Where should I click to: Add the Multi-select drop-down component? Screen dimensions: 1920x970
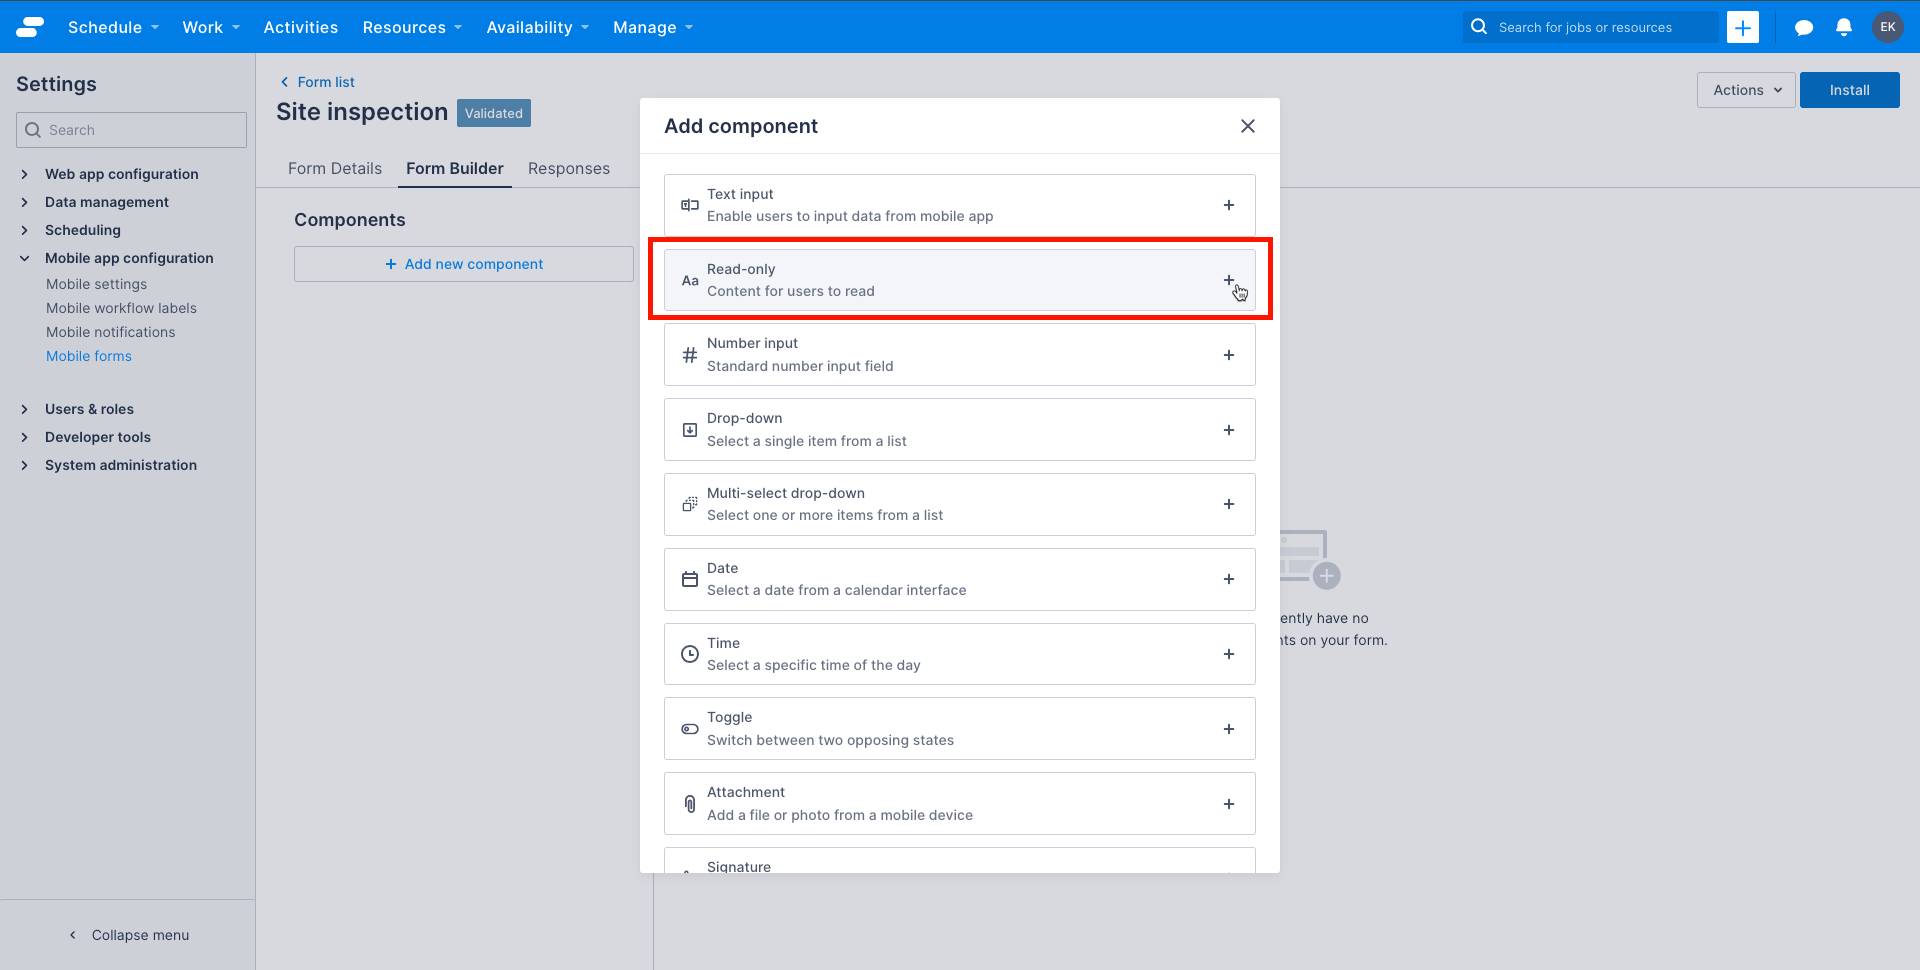[x=1229, y=504]
